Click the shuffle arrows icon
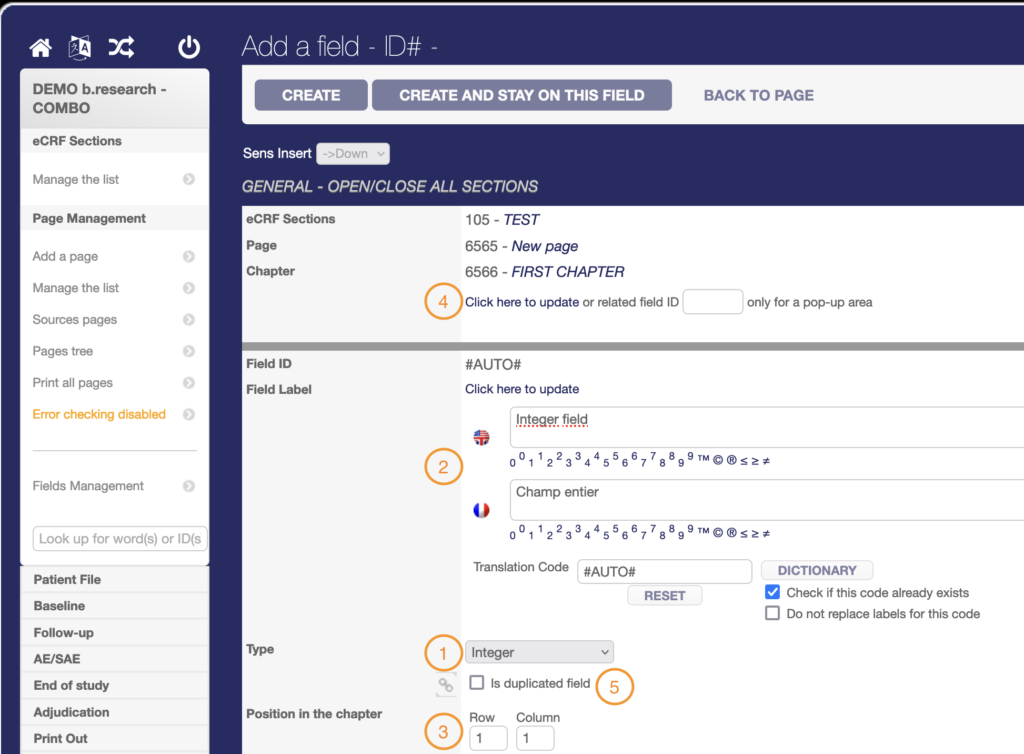 pos(121,47)
